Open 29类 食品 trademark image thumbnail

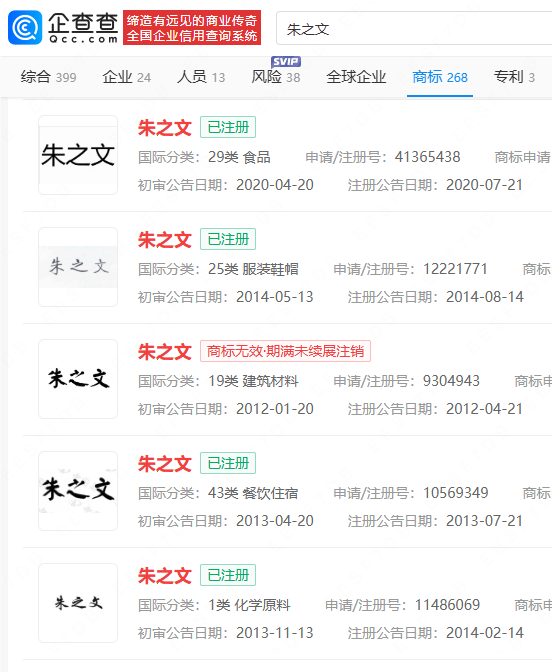click(x=78, y=155)
